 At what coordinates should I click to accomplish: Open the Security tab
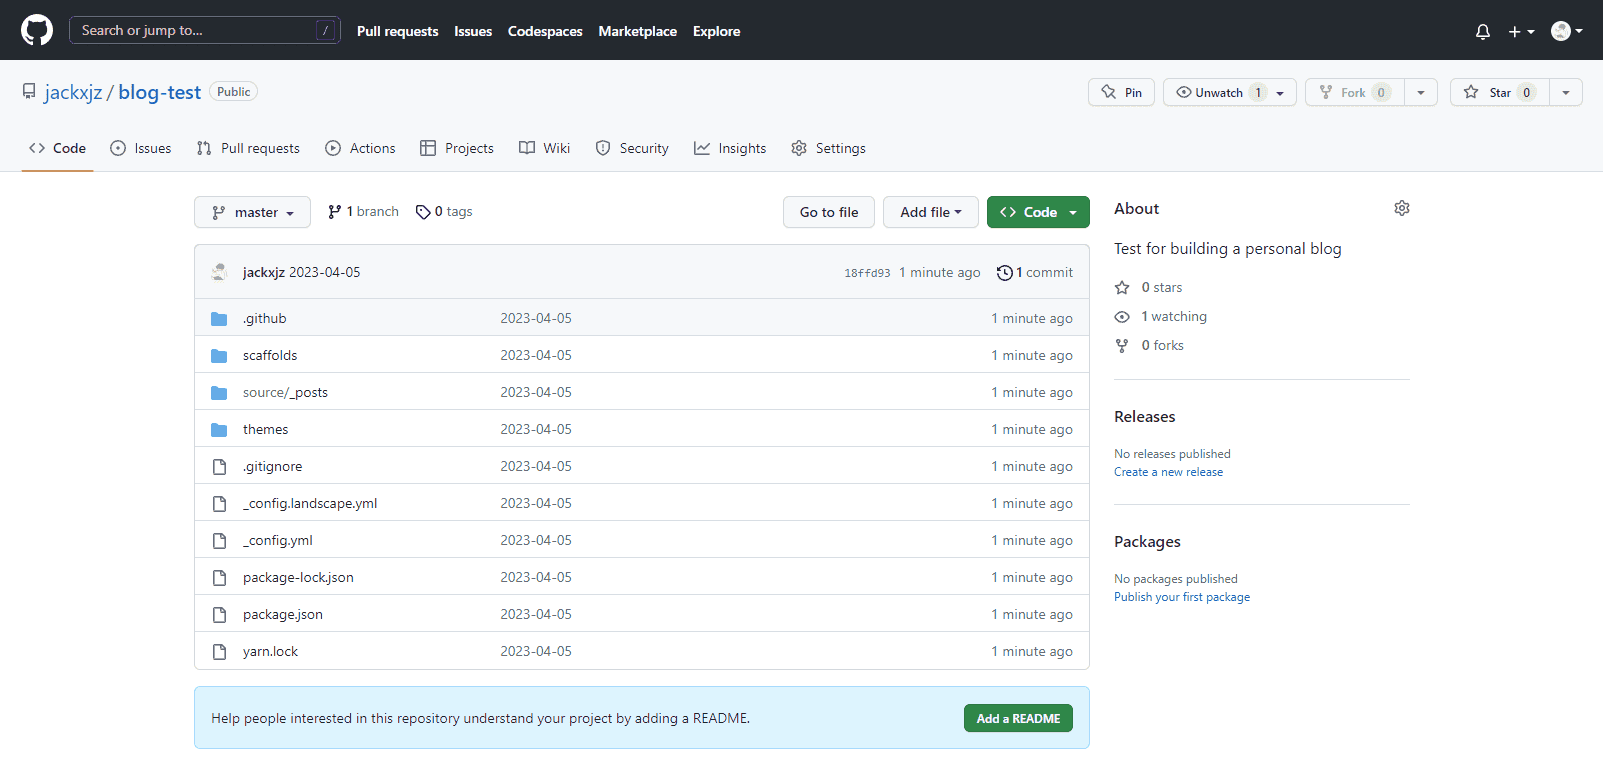632,148
